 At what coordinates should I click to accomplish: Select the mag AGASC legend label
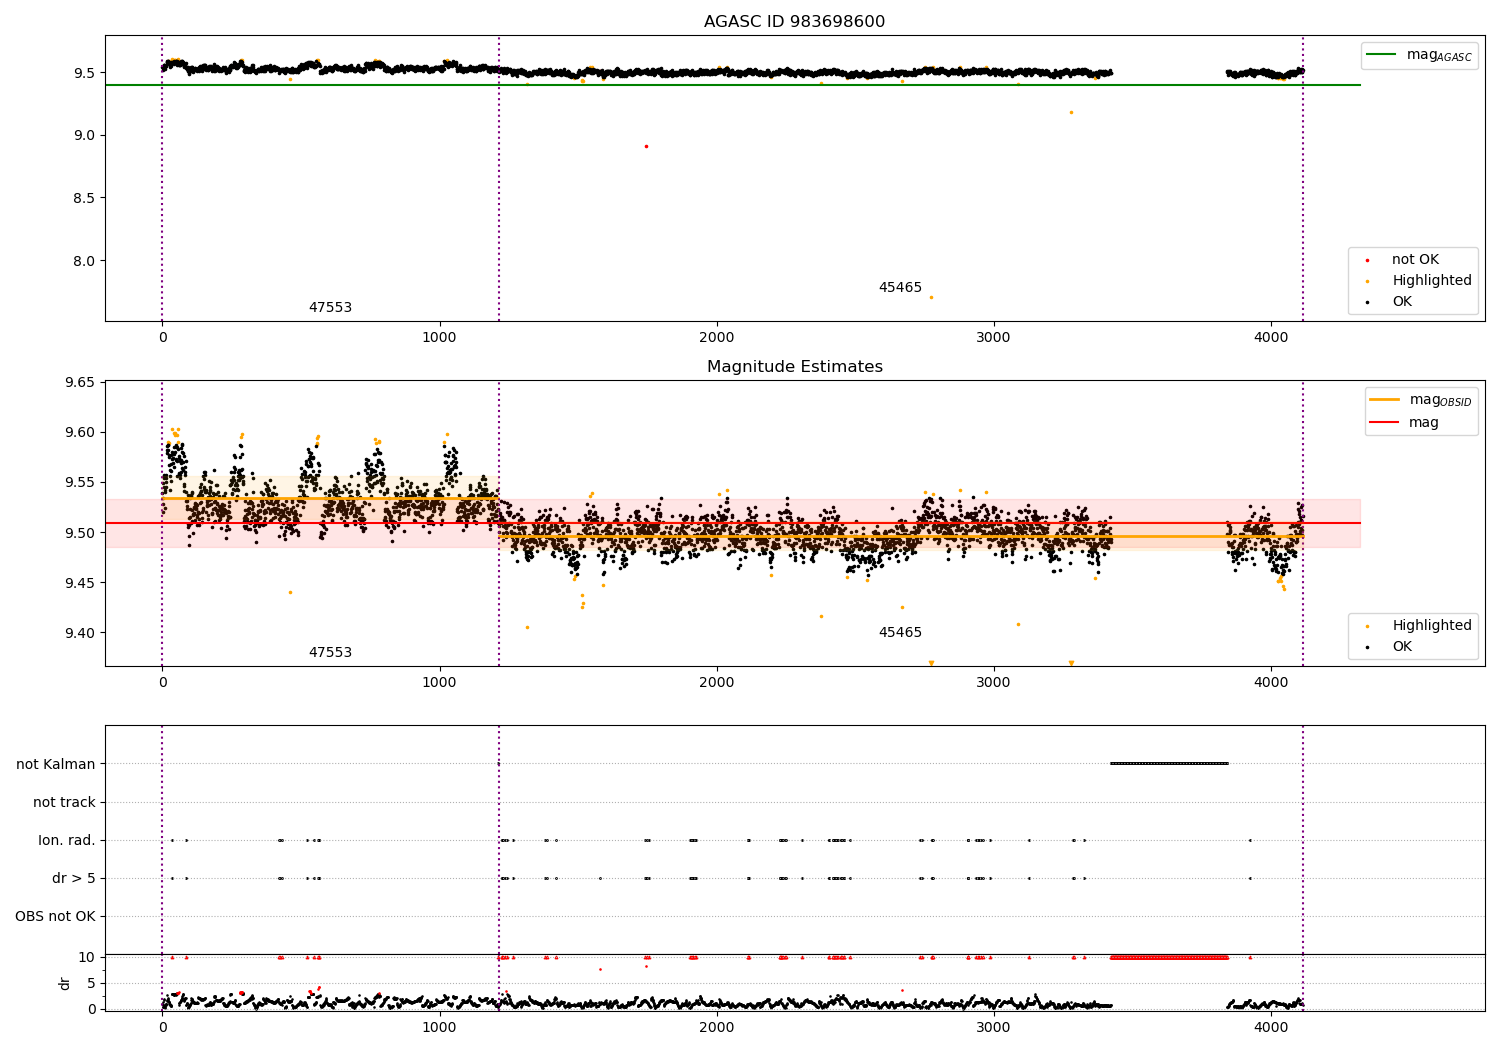pos(1439,55)
